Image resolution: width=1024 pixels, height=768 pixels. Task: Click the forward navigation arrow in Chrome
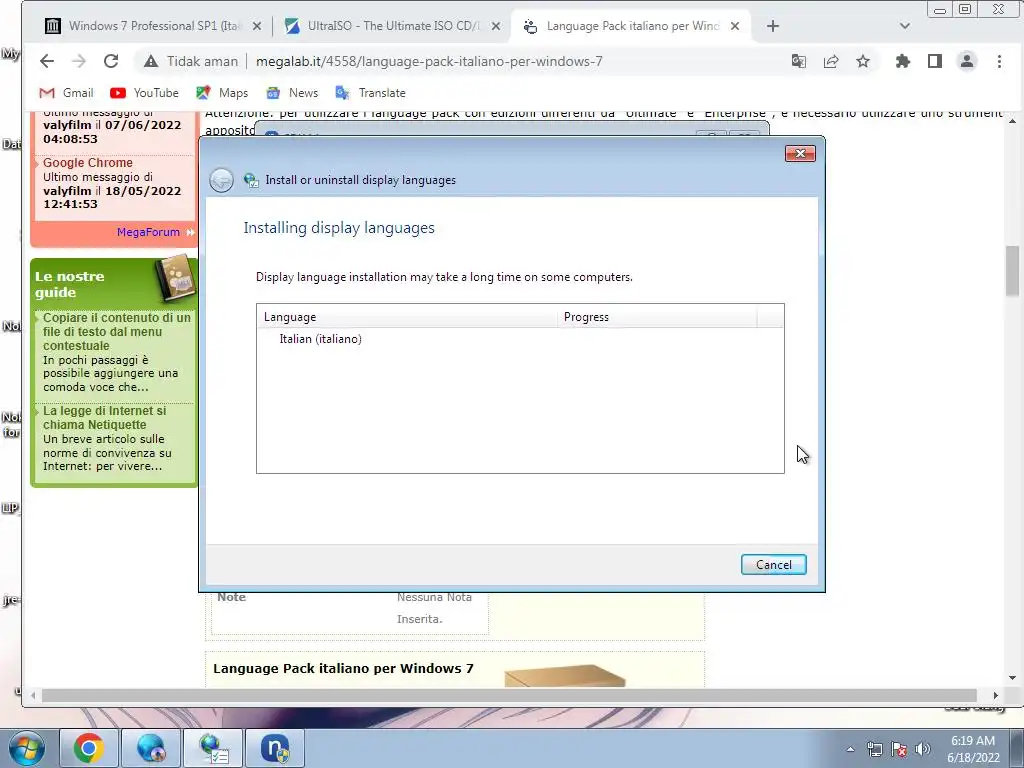click(78, 61)
